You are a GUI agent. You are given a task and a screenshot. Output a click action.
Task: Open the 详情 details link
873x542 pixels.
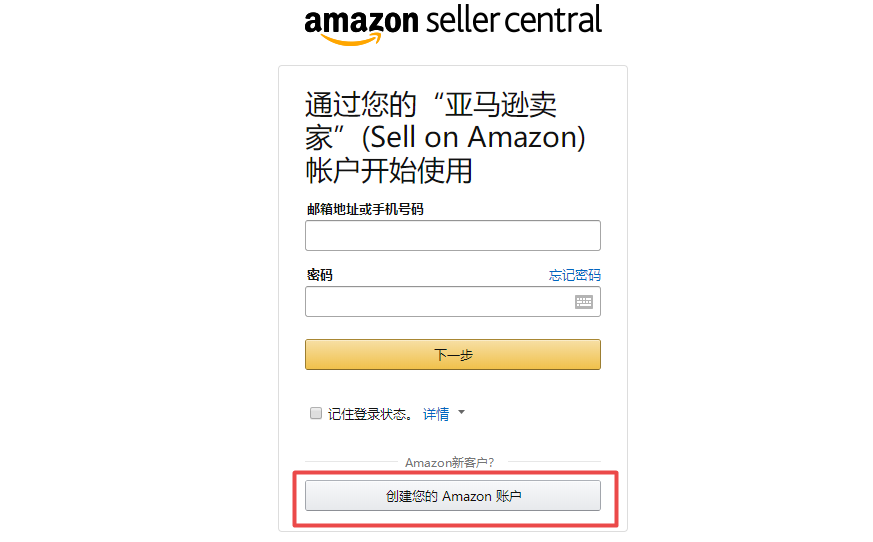point(435,414)
